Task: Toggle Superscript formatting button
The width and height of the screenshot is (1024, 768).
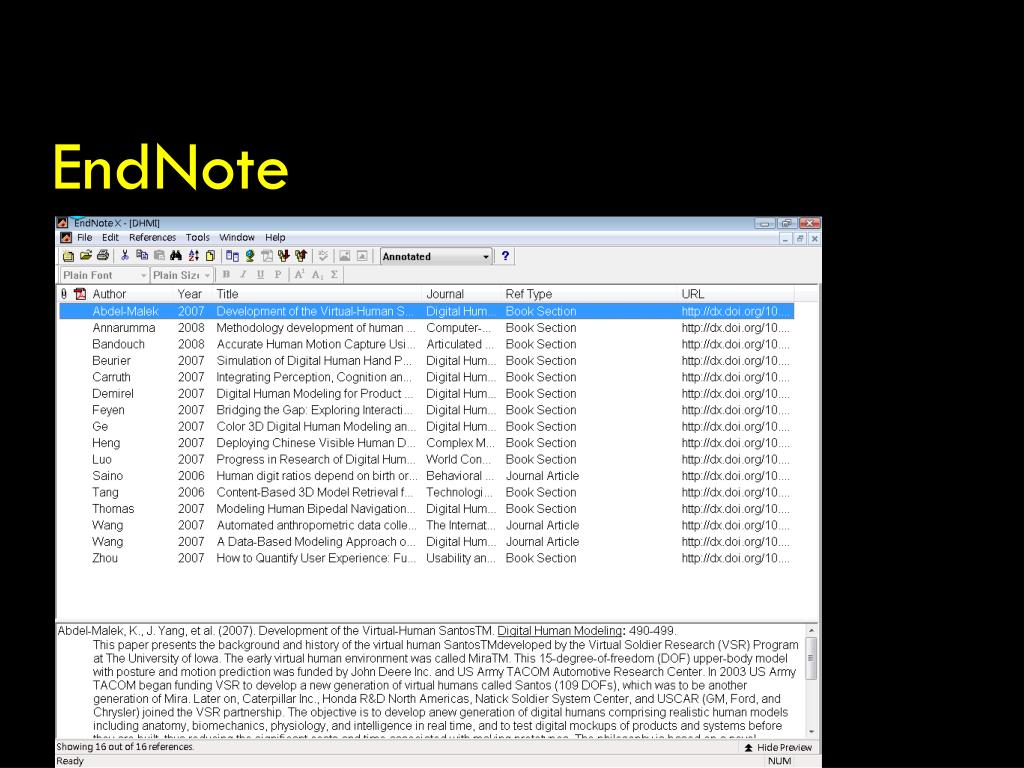Action: (299, 275)
